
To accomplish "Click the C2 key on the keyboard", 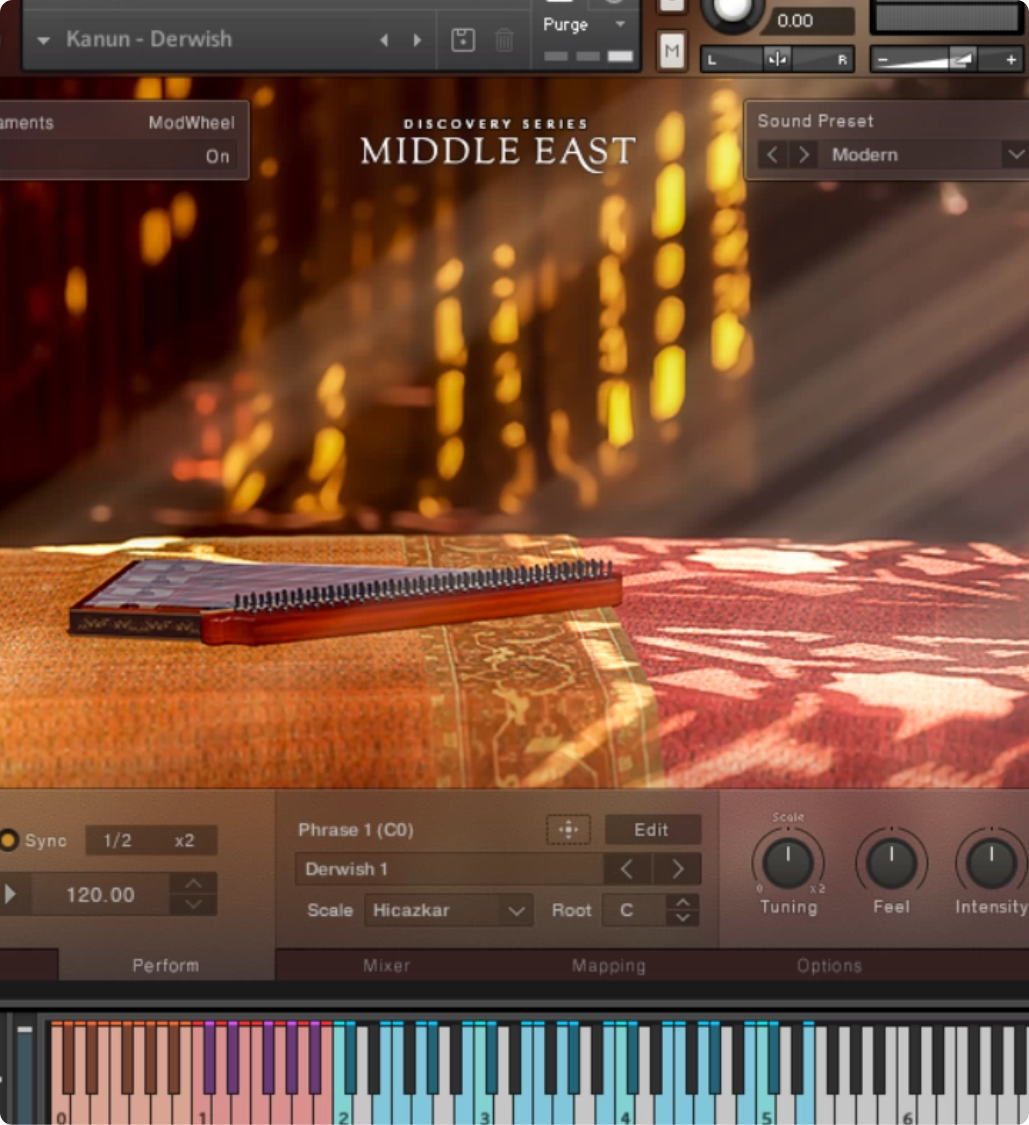I will (343, 1103).
